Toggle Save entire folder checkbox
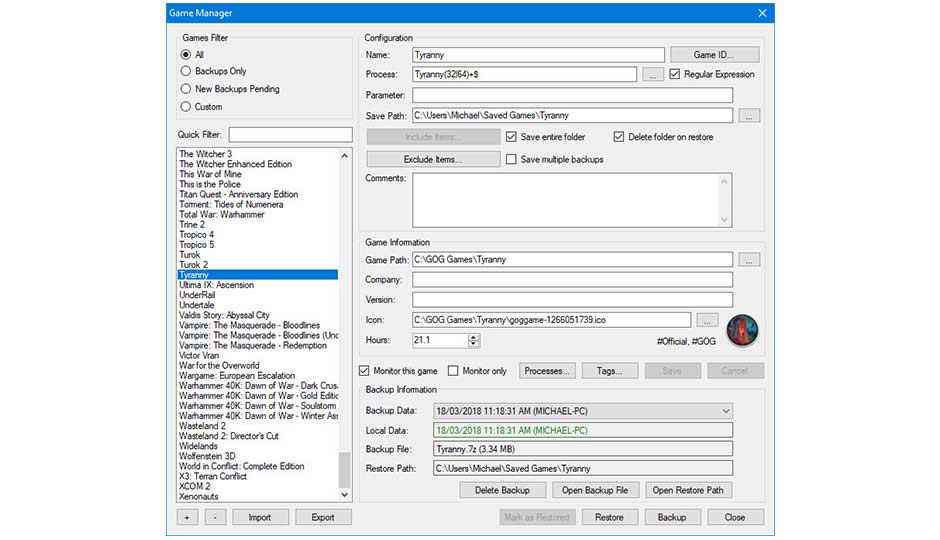The height and width of the screenshot is (540, 940). [x=511, y=137]
